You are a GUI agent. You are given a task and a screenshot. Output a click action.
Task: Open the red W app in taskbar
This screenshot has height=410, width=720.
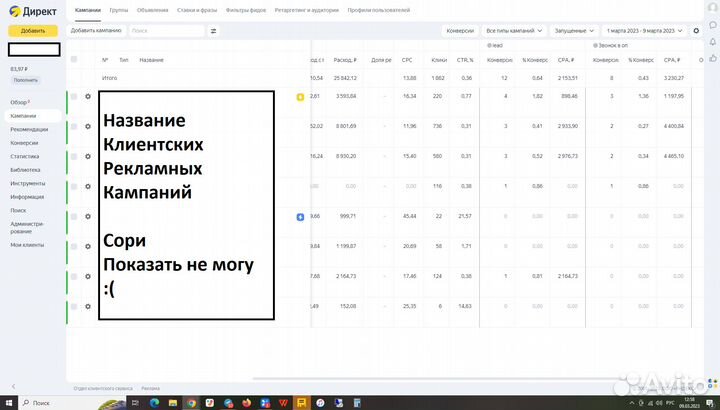point(283,403)
